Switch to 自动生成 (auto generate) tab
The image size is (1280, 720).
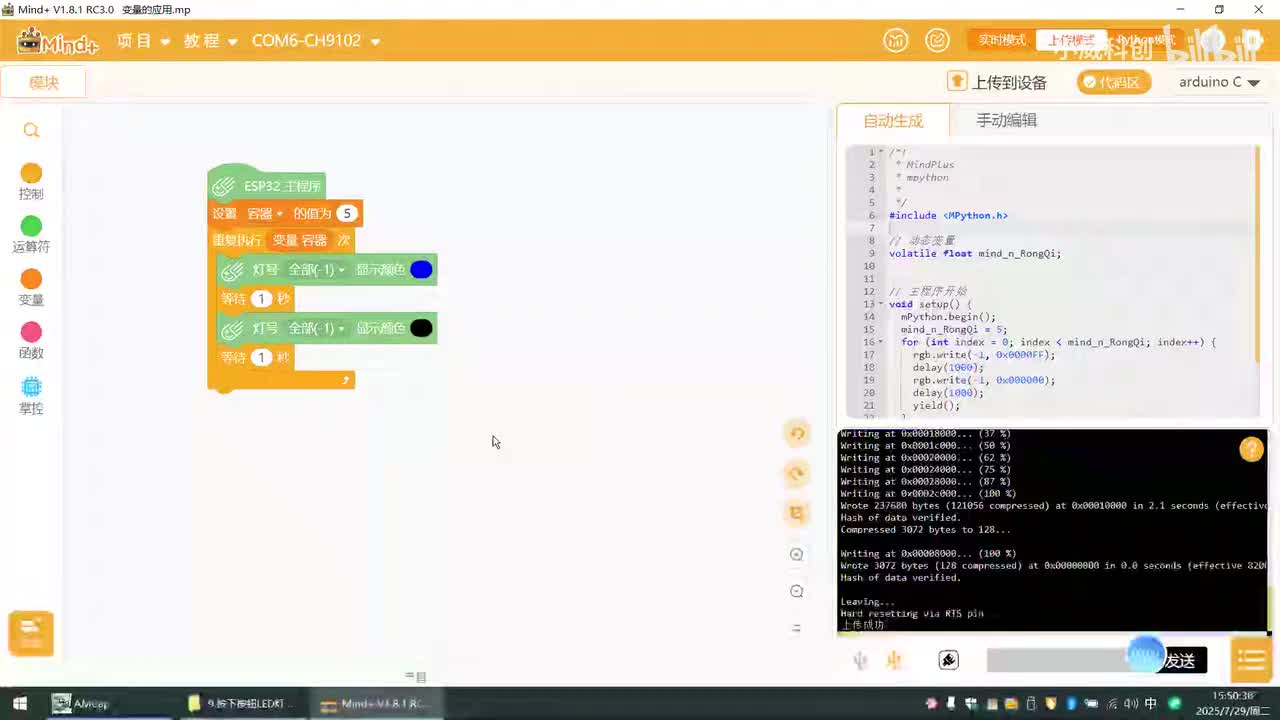click(x=893, y=120)
